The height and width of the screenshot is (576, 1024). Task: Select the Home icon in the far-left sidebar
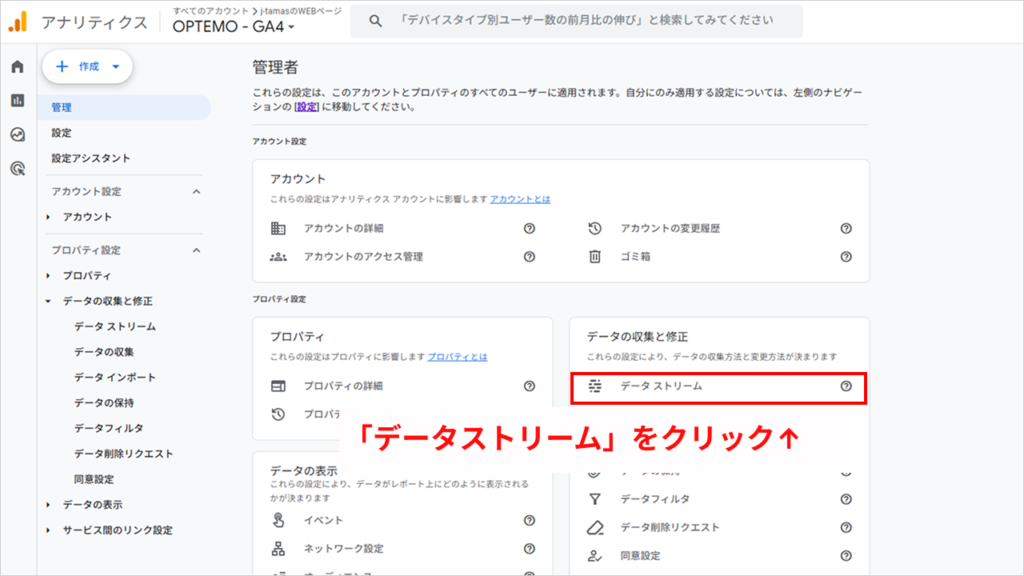tap(17, 67)
